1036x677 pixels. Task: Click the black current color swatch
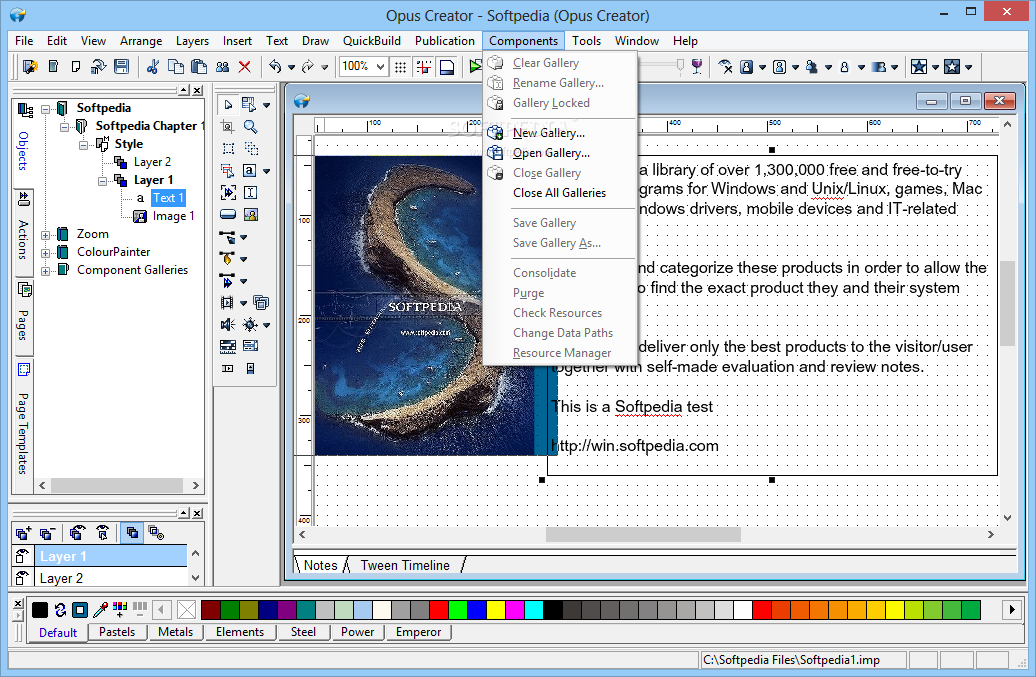(x=40, y=609)
